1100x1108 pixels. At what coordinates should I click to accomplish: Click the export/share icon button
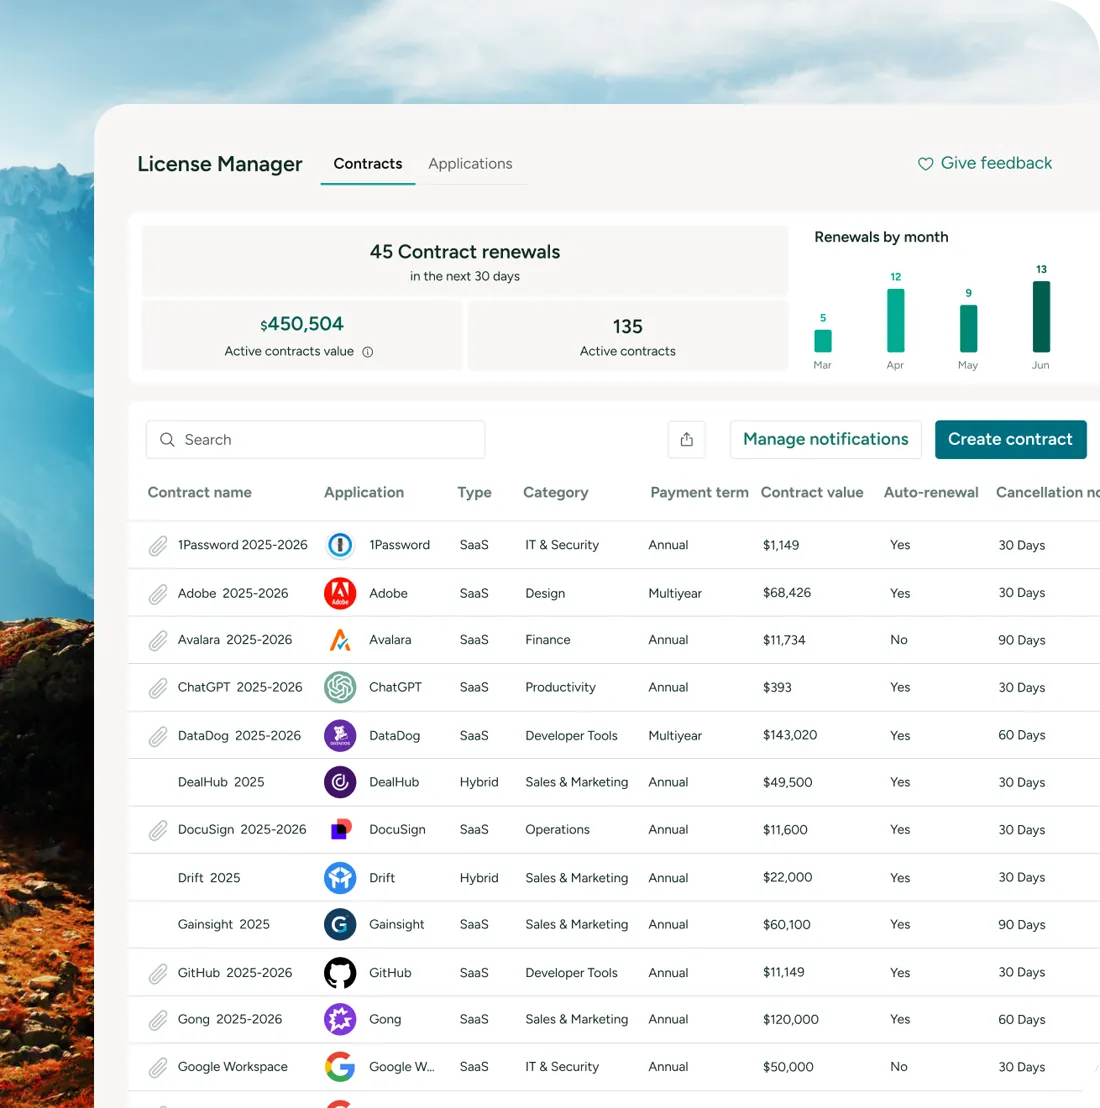tap(686, 440)
